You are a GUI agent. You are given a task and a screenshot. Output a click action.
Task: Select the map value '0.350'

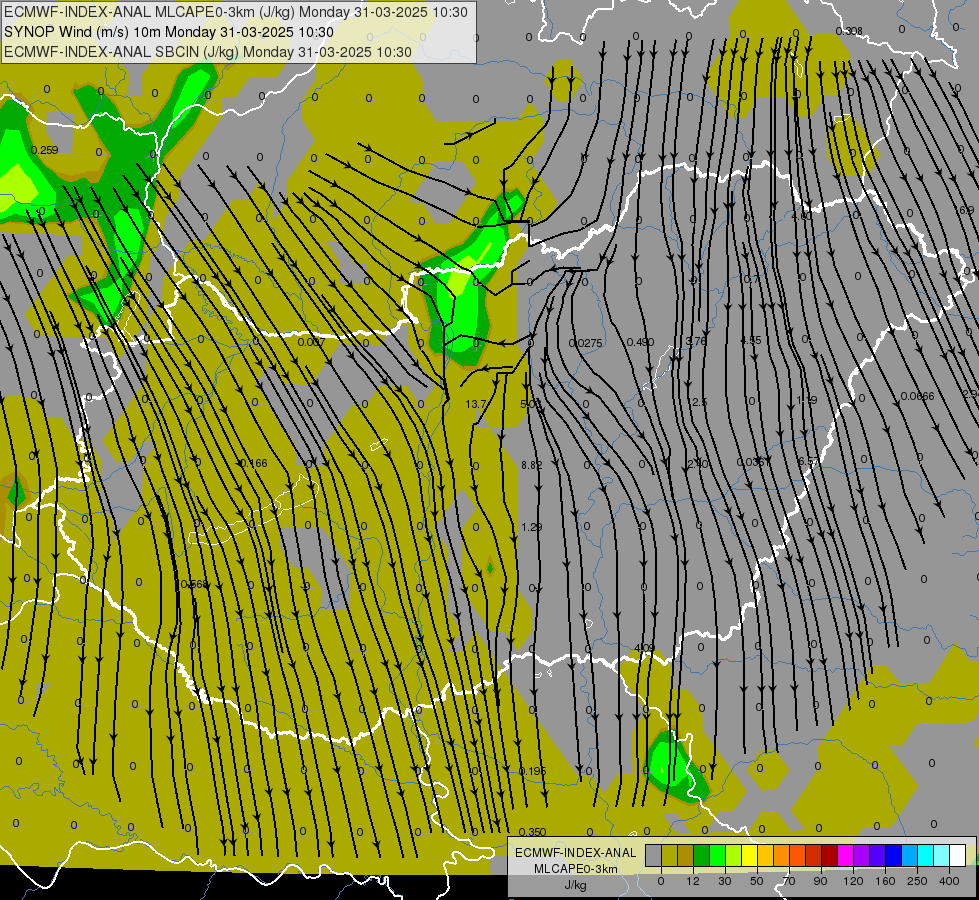click(x=533, y=832)
